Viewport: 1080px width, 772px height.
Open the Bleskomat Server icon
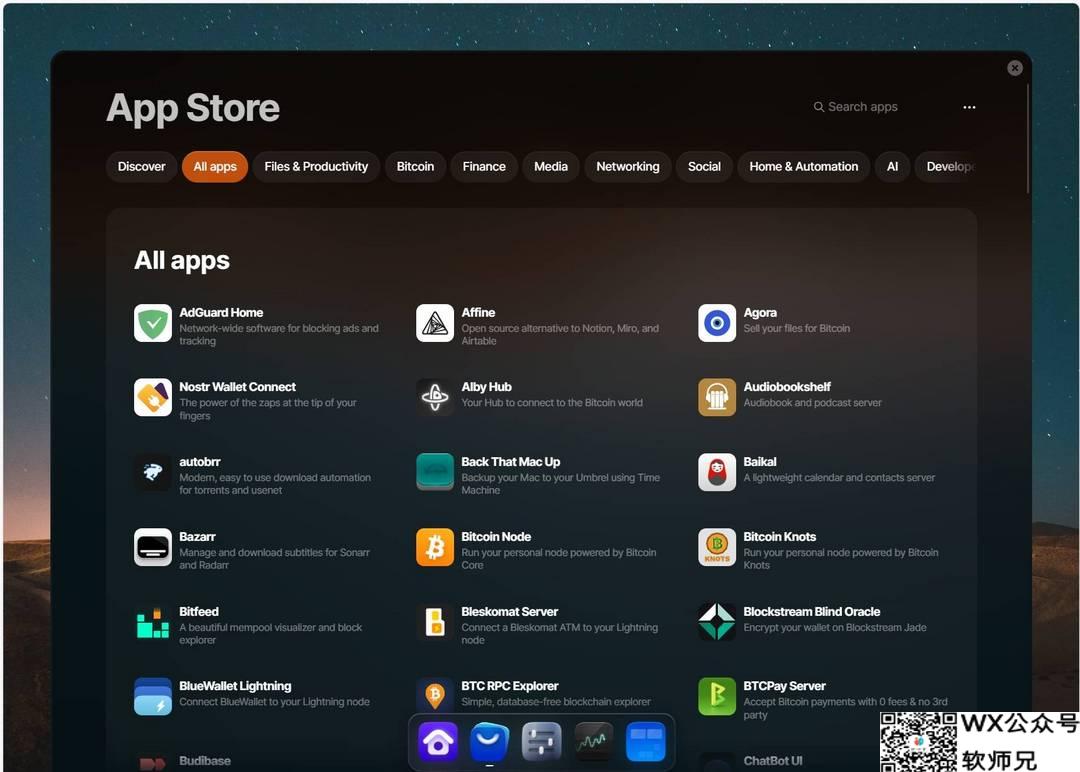coord(435,623)
